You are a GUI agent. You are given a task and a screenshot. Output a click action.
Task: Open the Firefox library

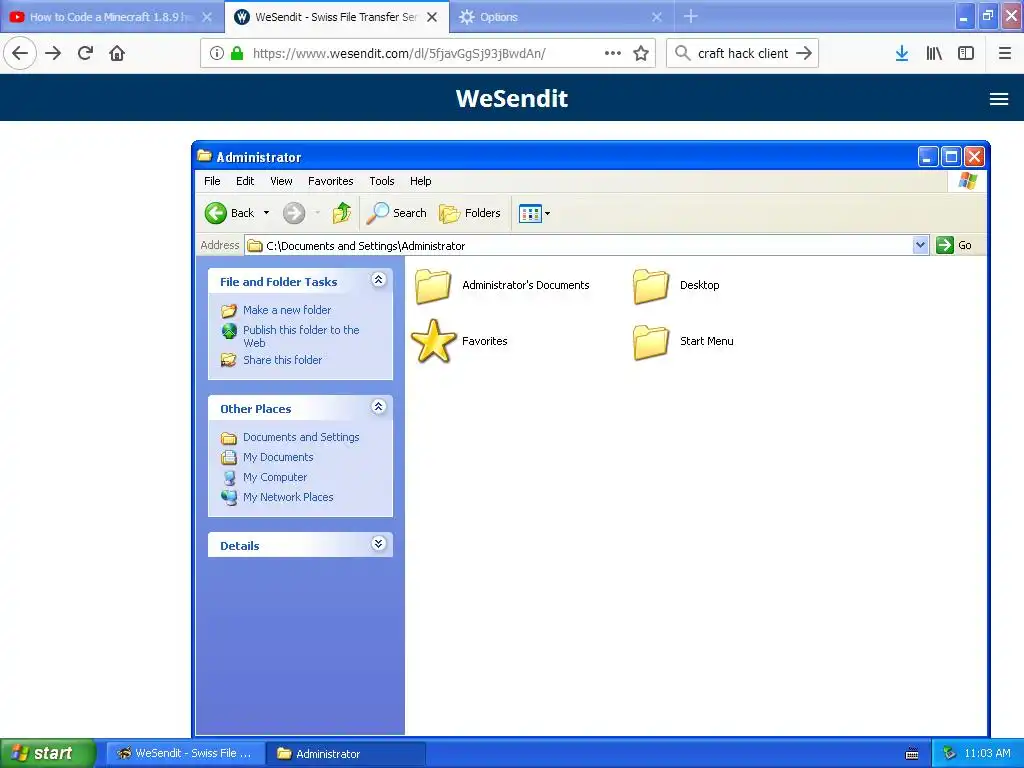[x=934, y=53]
